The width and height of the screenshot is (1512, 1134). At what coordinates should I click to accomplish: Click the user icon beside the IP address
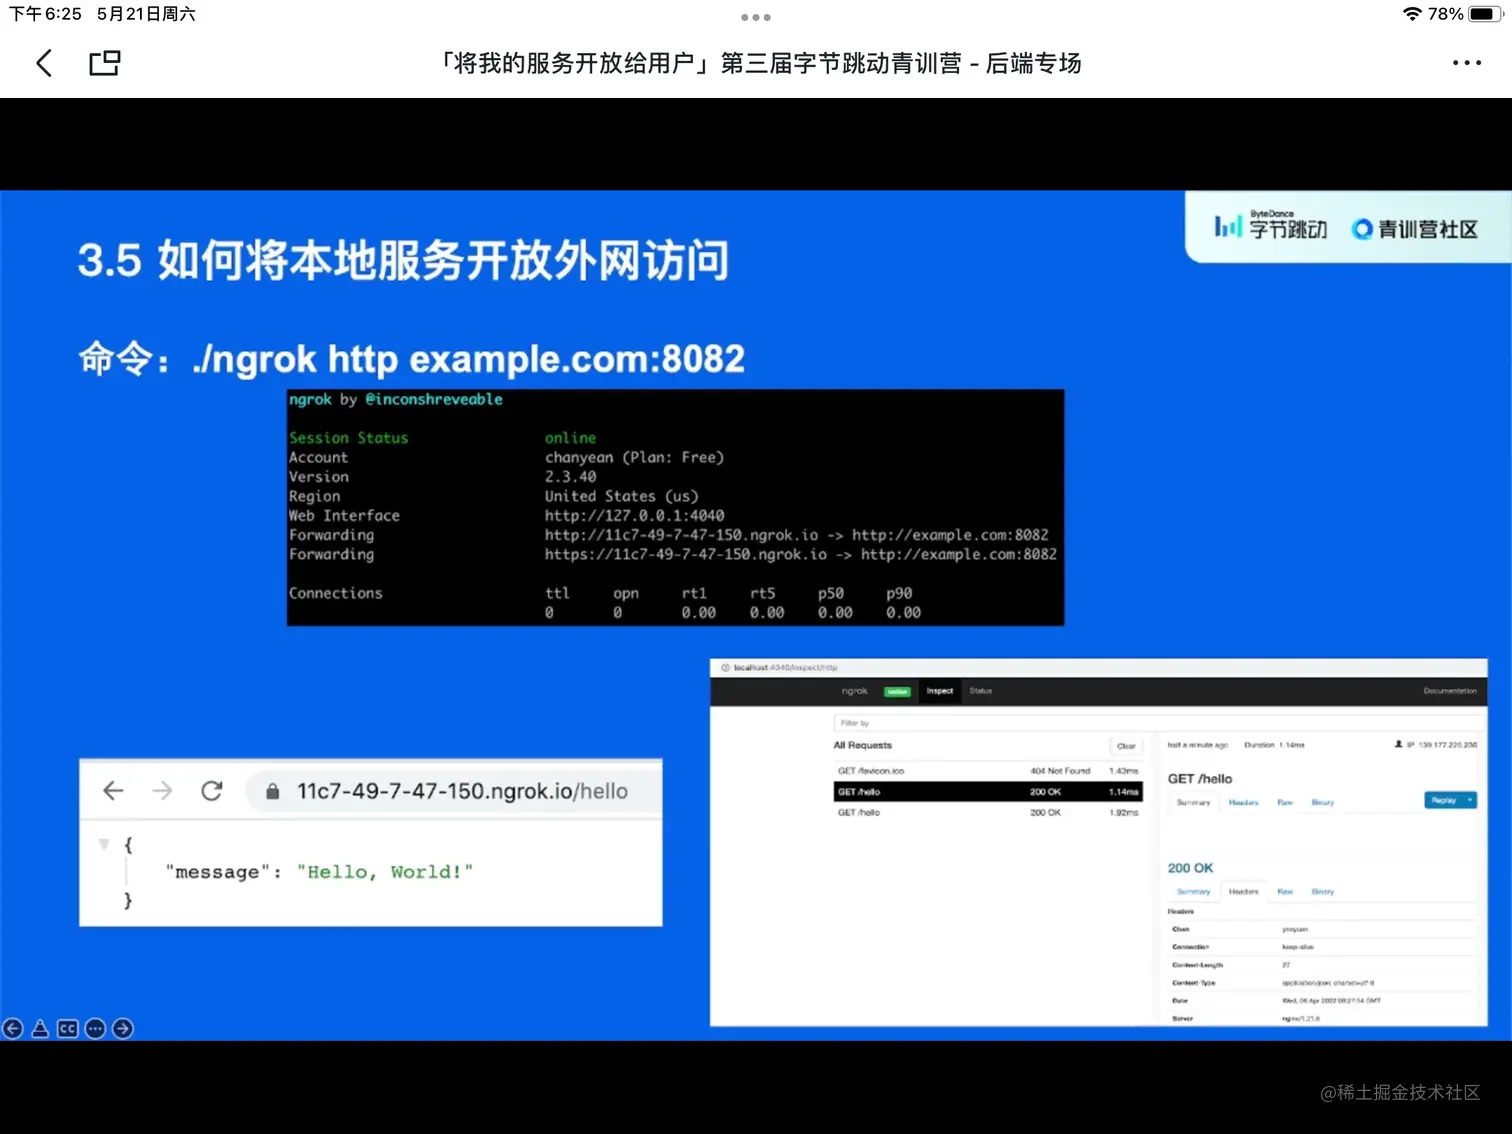pos(1398,745)
